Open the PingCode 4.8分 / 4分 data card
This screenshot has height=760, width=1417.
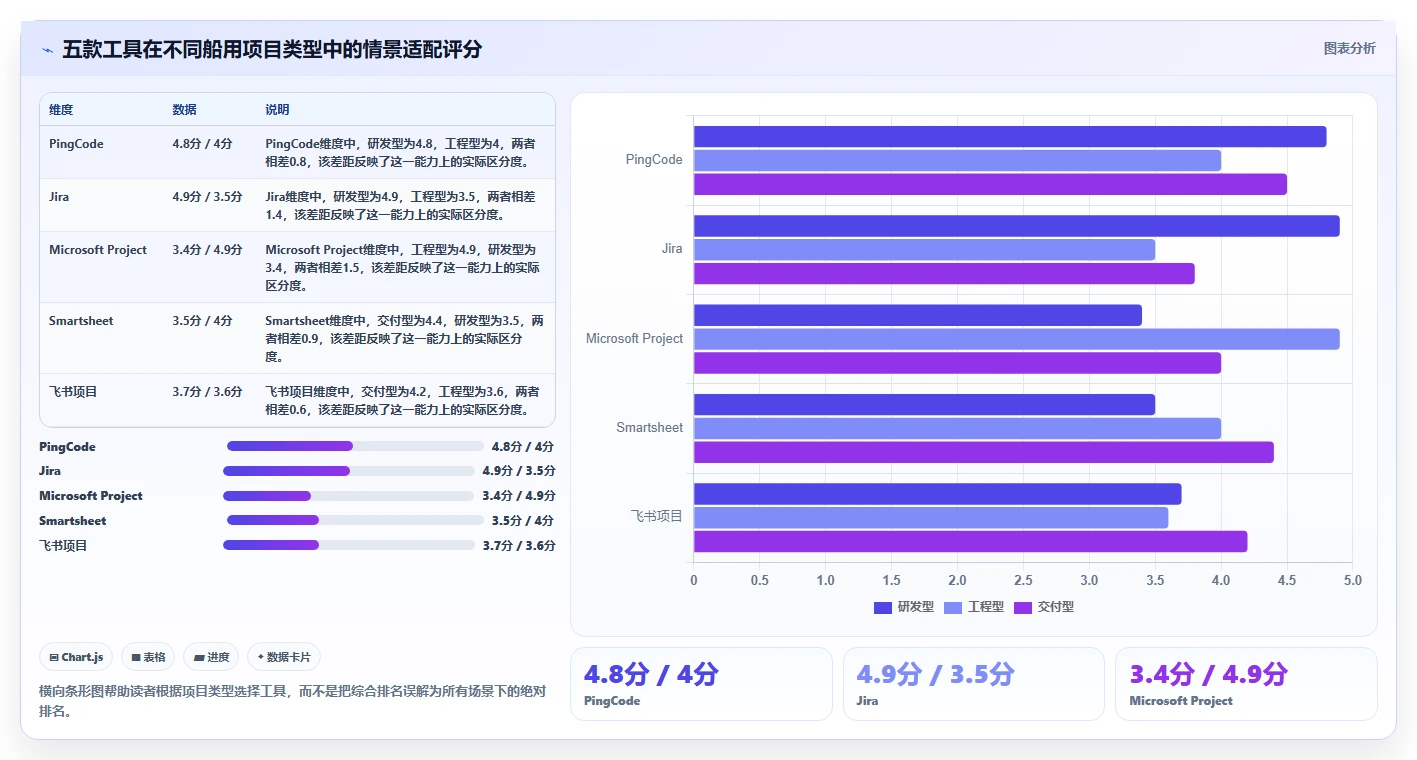tap(701, 684)
